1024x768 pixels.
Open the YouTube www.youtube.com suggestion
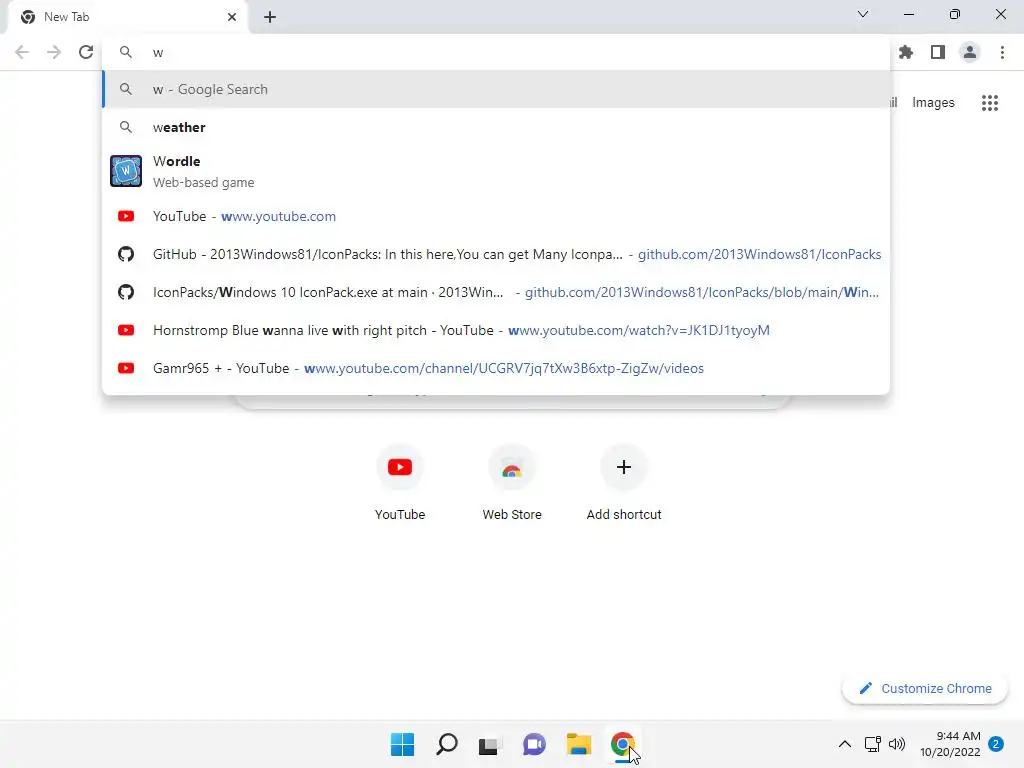point(496,216)
